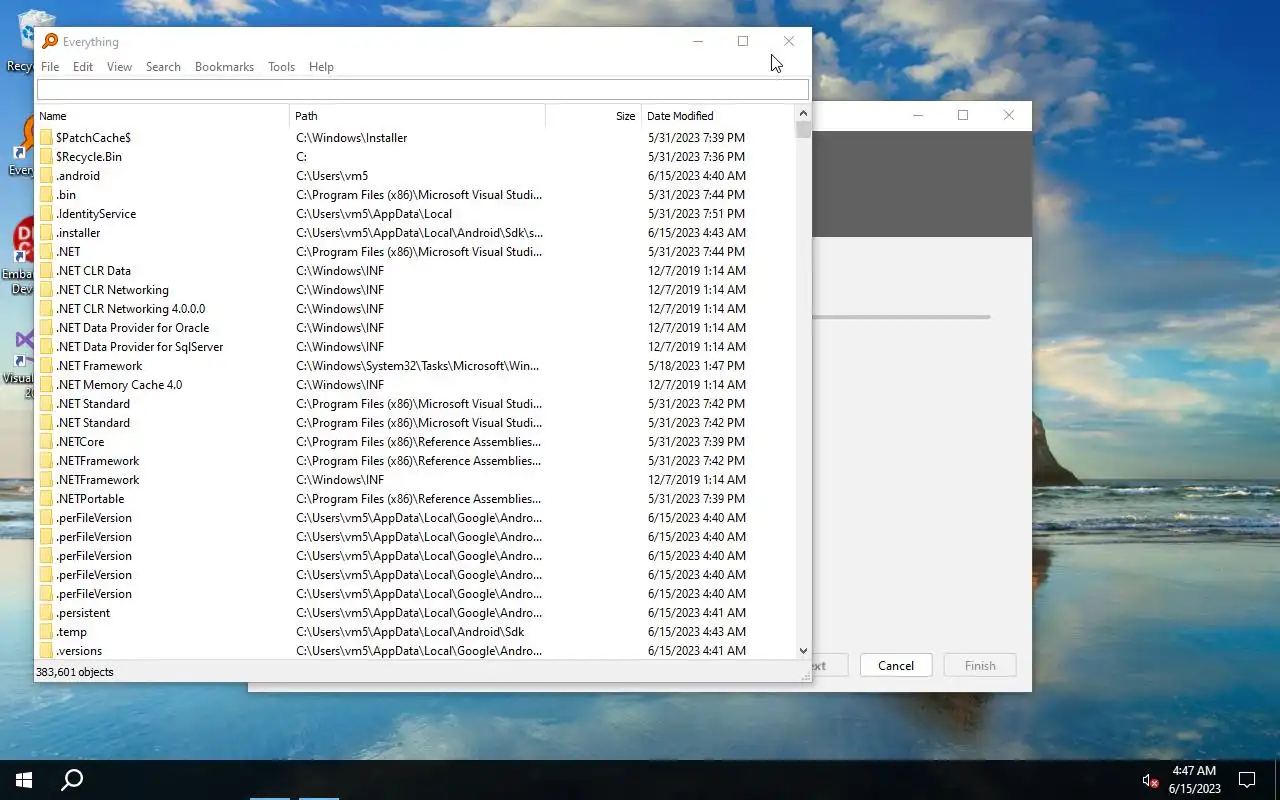The height and width of the screenshot is (800, 1280).
Task: Click folder icon of .NET CLR Networking 4.0.0.0
Action: click(46, 309)
